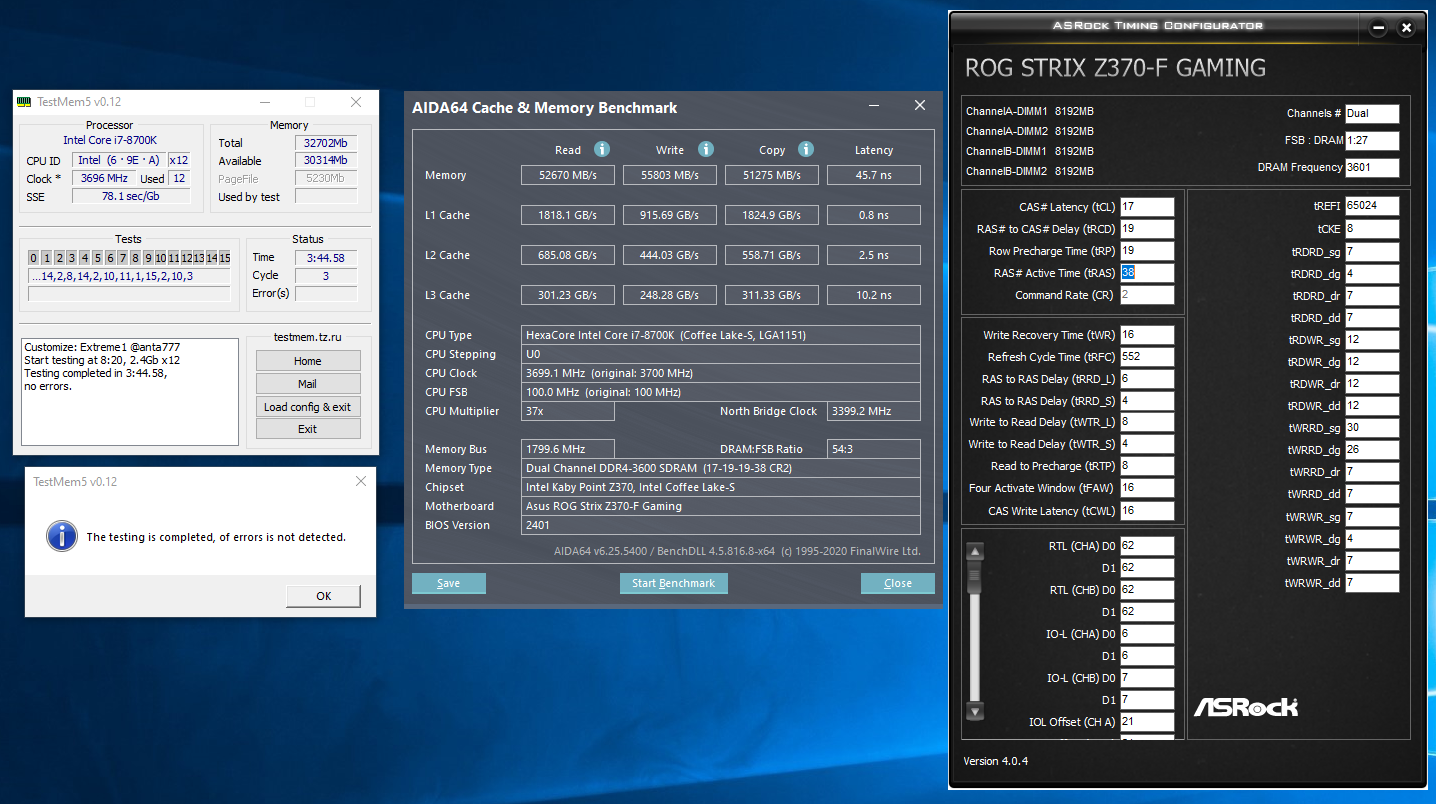Save the AIDA64 benchmark results

click(449, 583)
